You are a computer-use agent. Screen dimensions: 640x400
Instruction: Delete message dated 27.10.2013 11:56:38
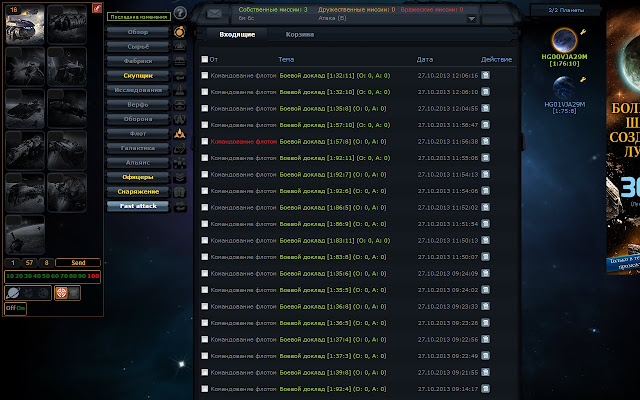coord(485,141)
